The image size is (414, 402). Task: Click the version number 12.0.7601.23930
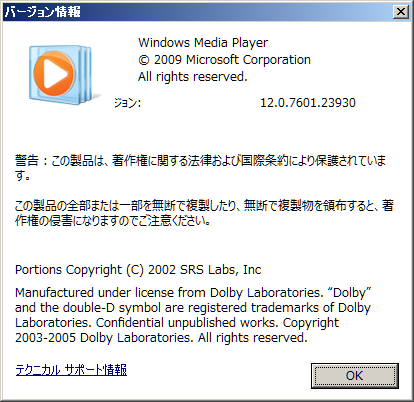pos(308,103)
